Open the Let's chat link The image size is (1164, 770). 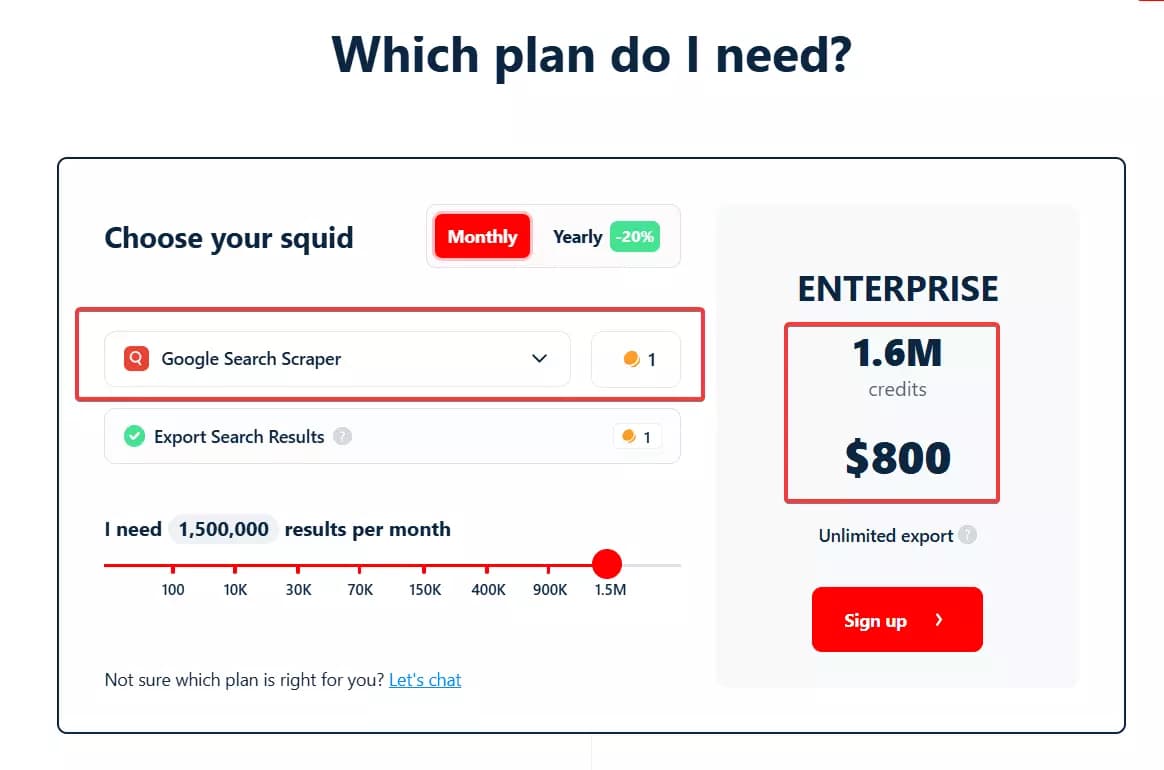[x=425, y=679]
